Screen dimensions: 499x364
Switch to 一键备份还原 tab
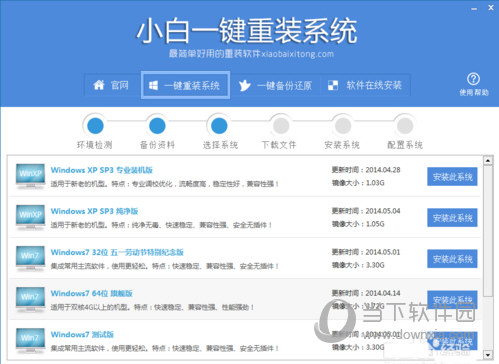point(275,85)
